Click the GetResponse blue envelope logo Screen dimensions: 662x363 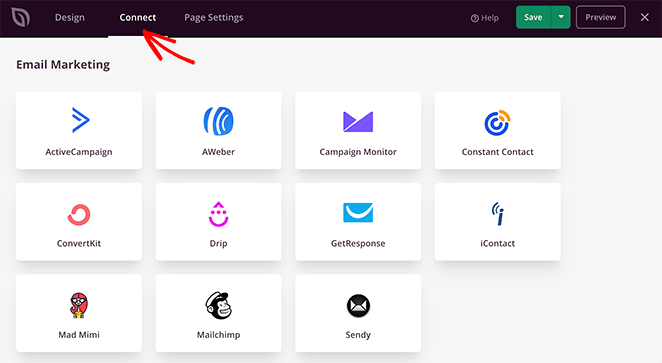tap(358, 212)
